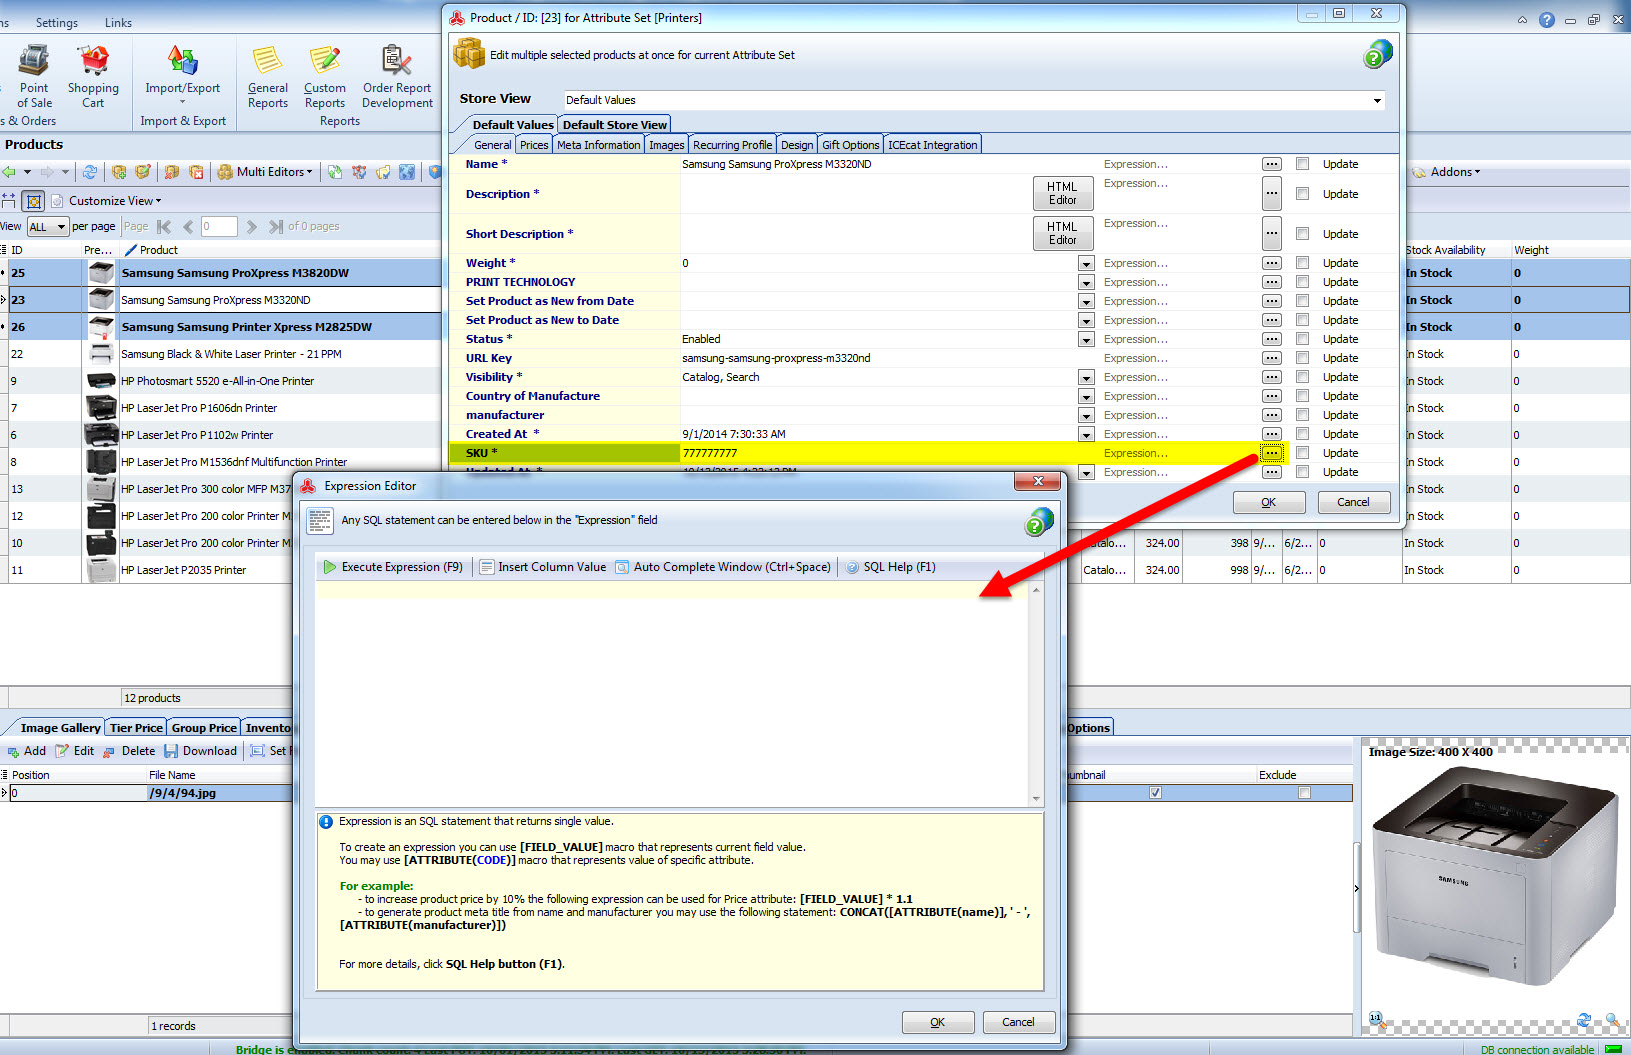Click Insert Column Value
This screenshot has width=1631, height=1055.
[543, 567]
